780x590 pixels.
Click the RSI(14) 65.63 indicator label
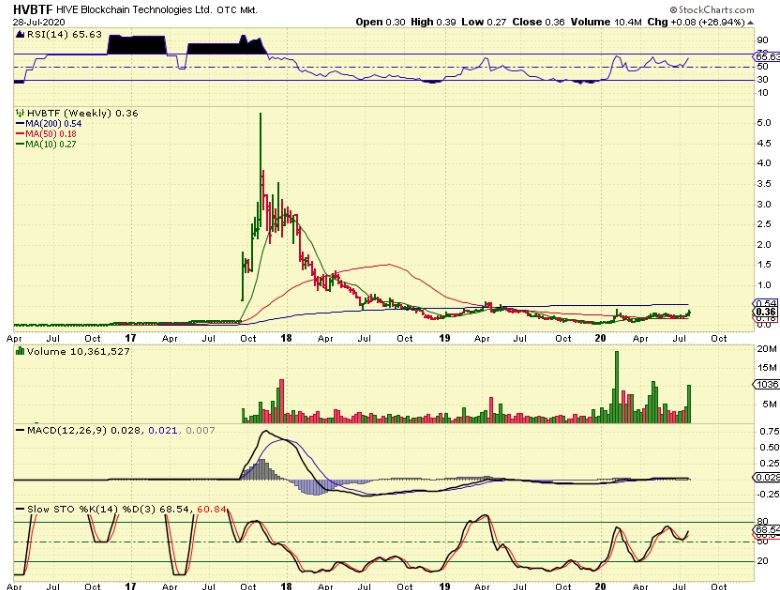pyautogui.click(x=64, y=34)
